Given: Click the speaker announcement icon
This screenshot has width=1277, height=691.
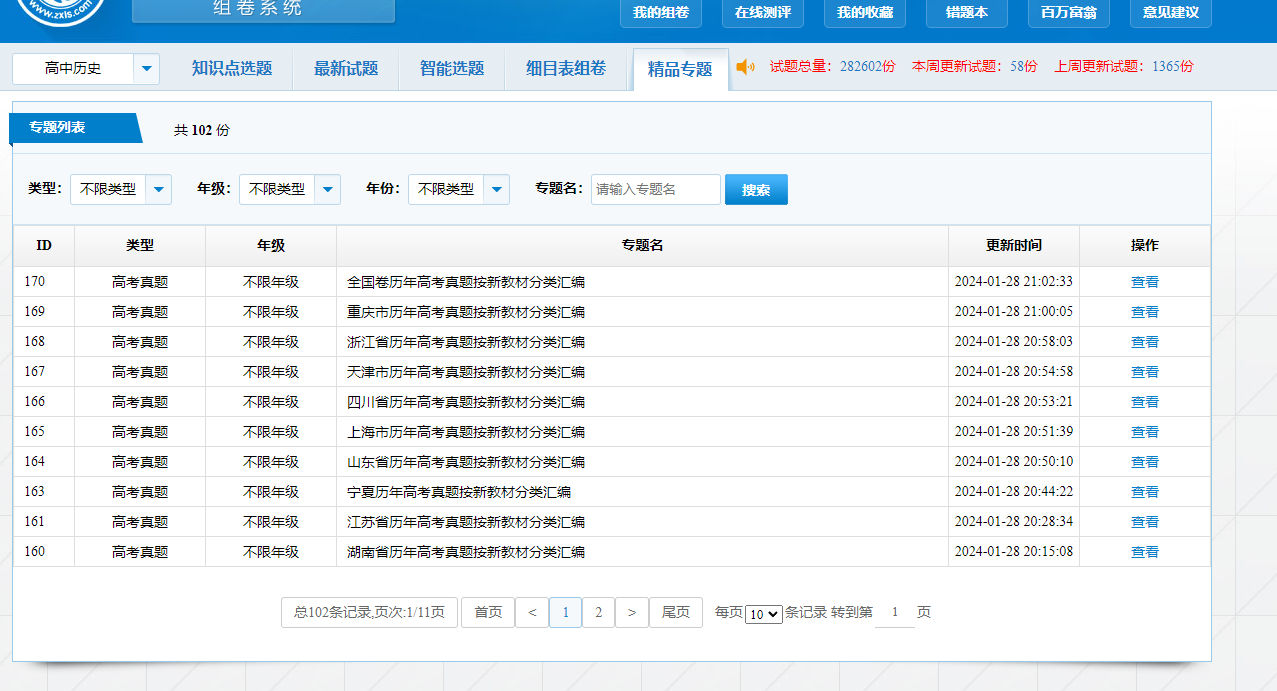Looking at the screenshot, I should (745, 67).
